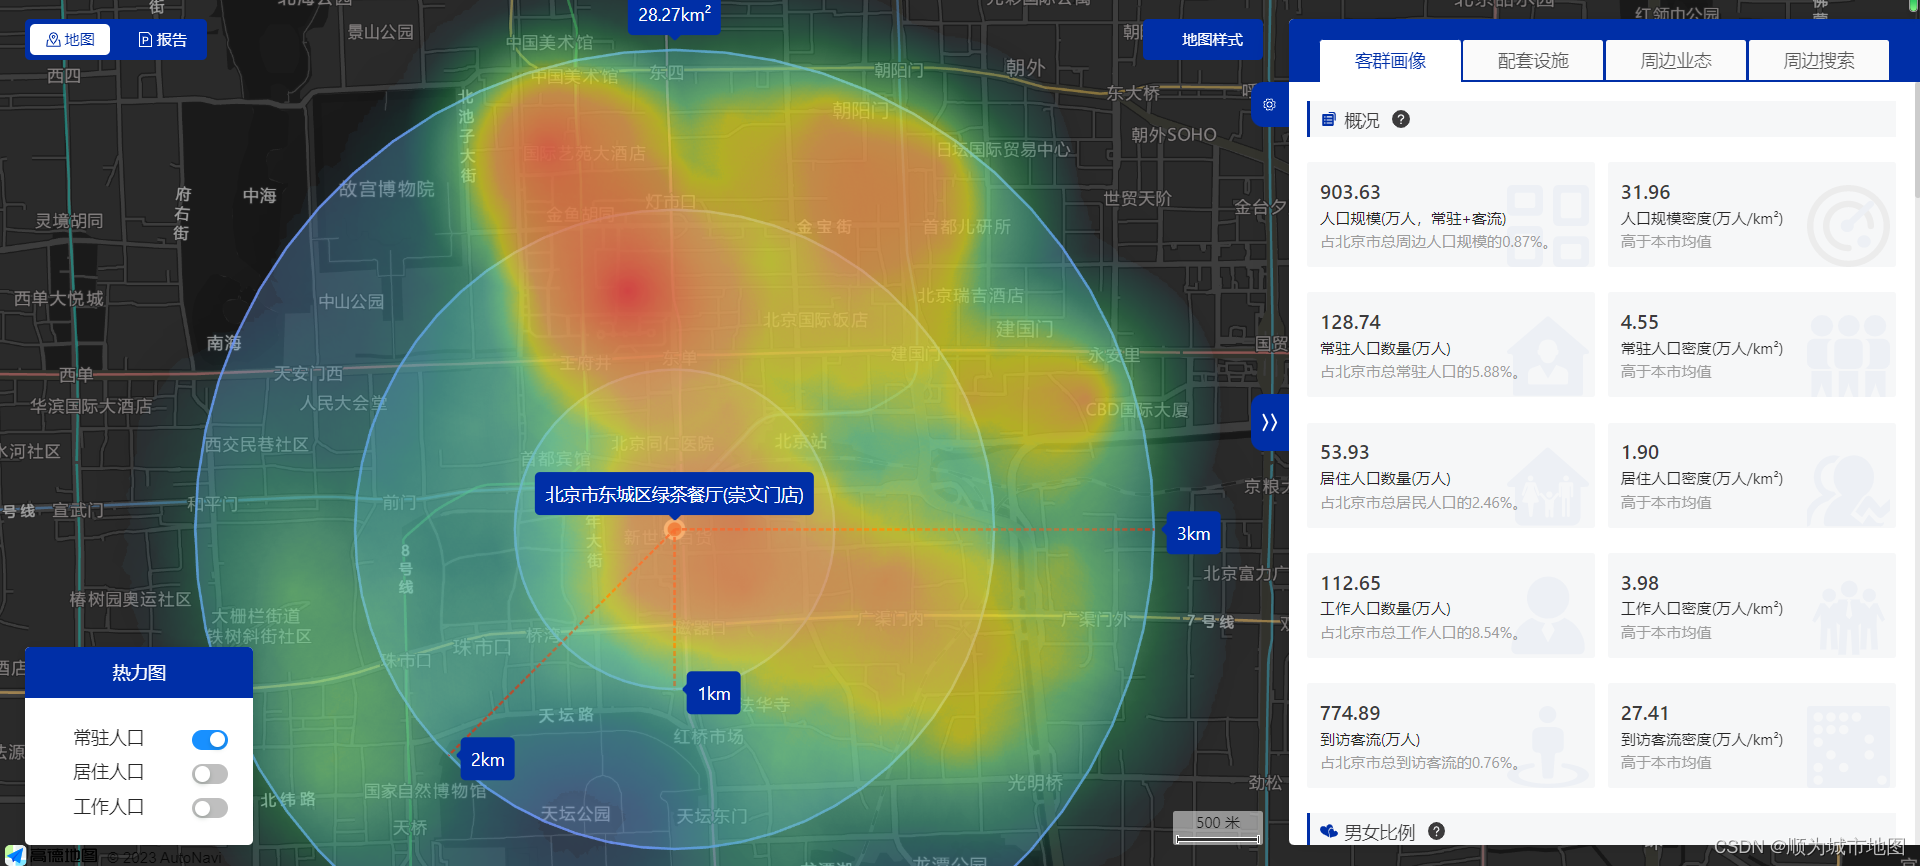Enable 居住人口 heatmap switch
The width and height of the screenshot is (1920, 866).
[x=210, y=774]
